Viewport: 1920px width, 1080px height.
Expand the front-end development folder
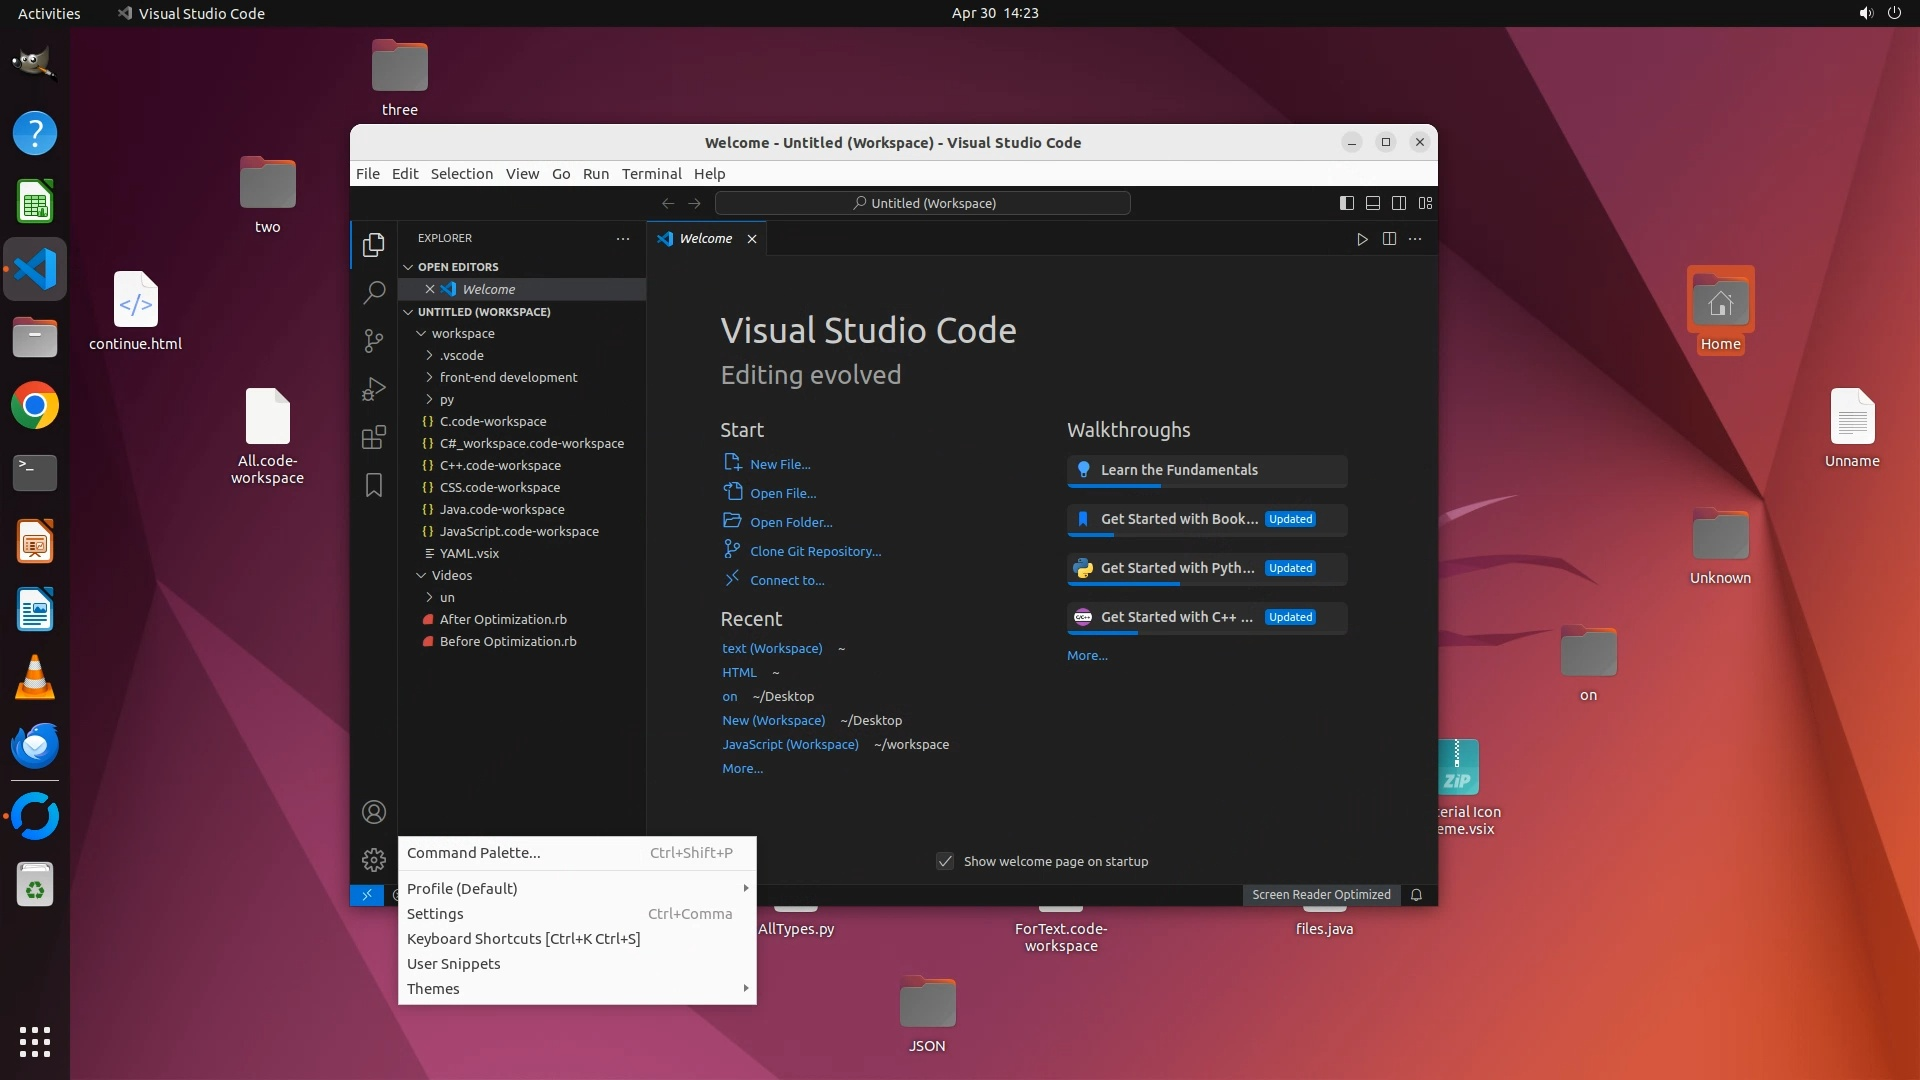click(x=508, y=377)
